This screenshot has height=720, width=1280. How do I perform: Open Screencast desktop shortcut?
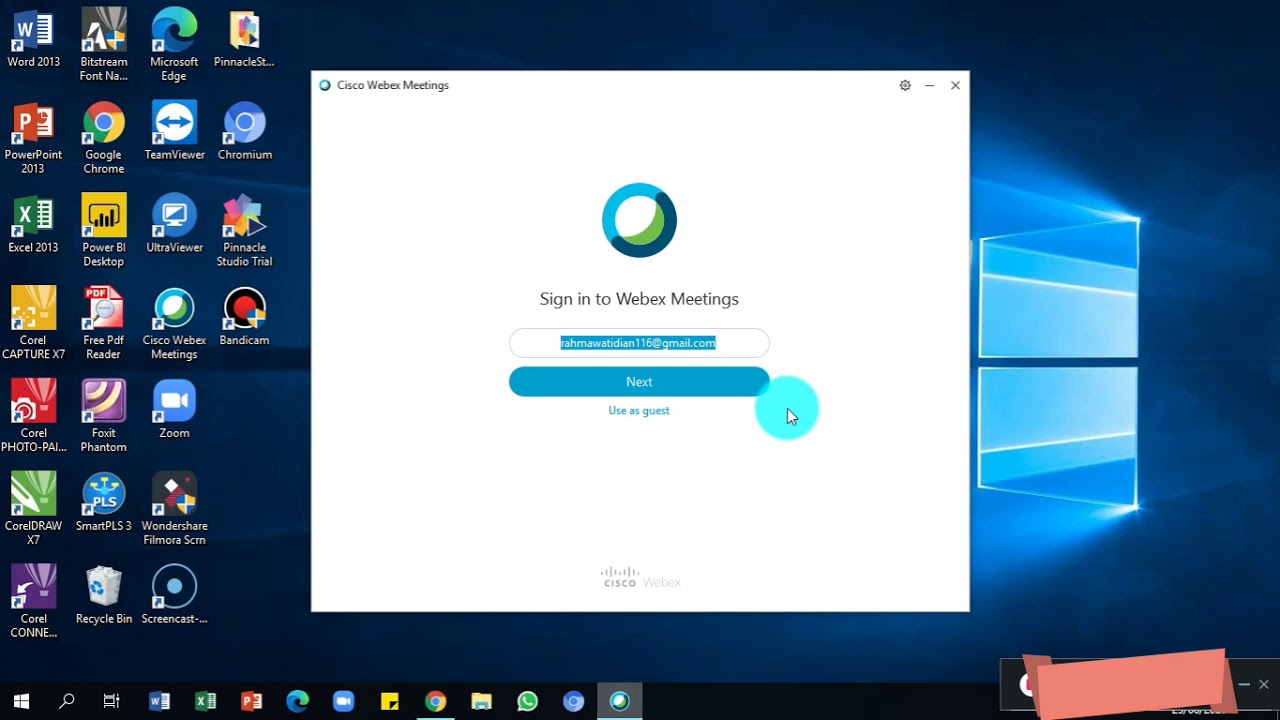(174, 596)
